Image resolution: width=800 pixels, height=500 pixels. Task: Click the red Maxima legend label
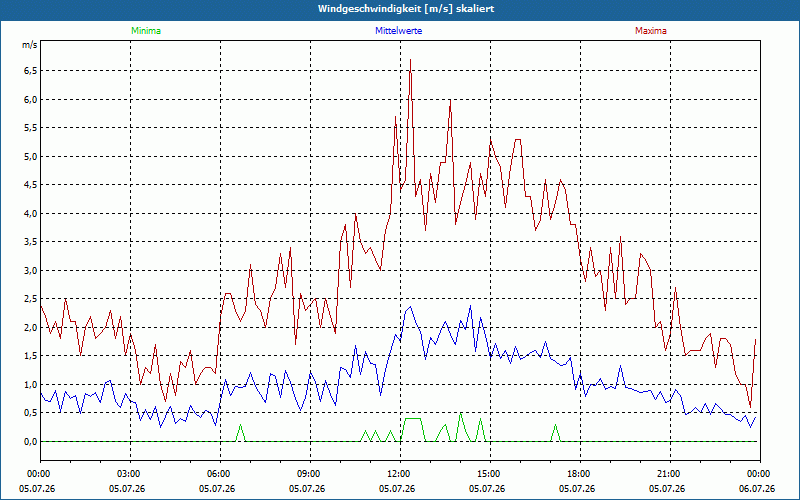click(651, 31)
